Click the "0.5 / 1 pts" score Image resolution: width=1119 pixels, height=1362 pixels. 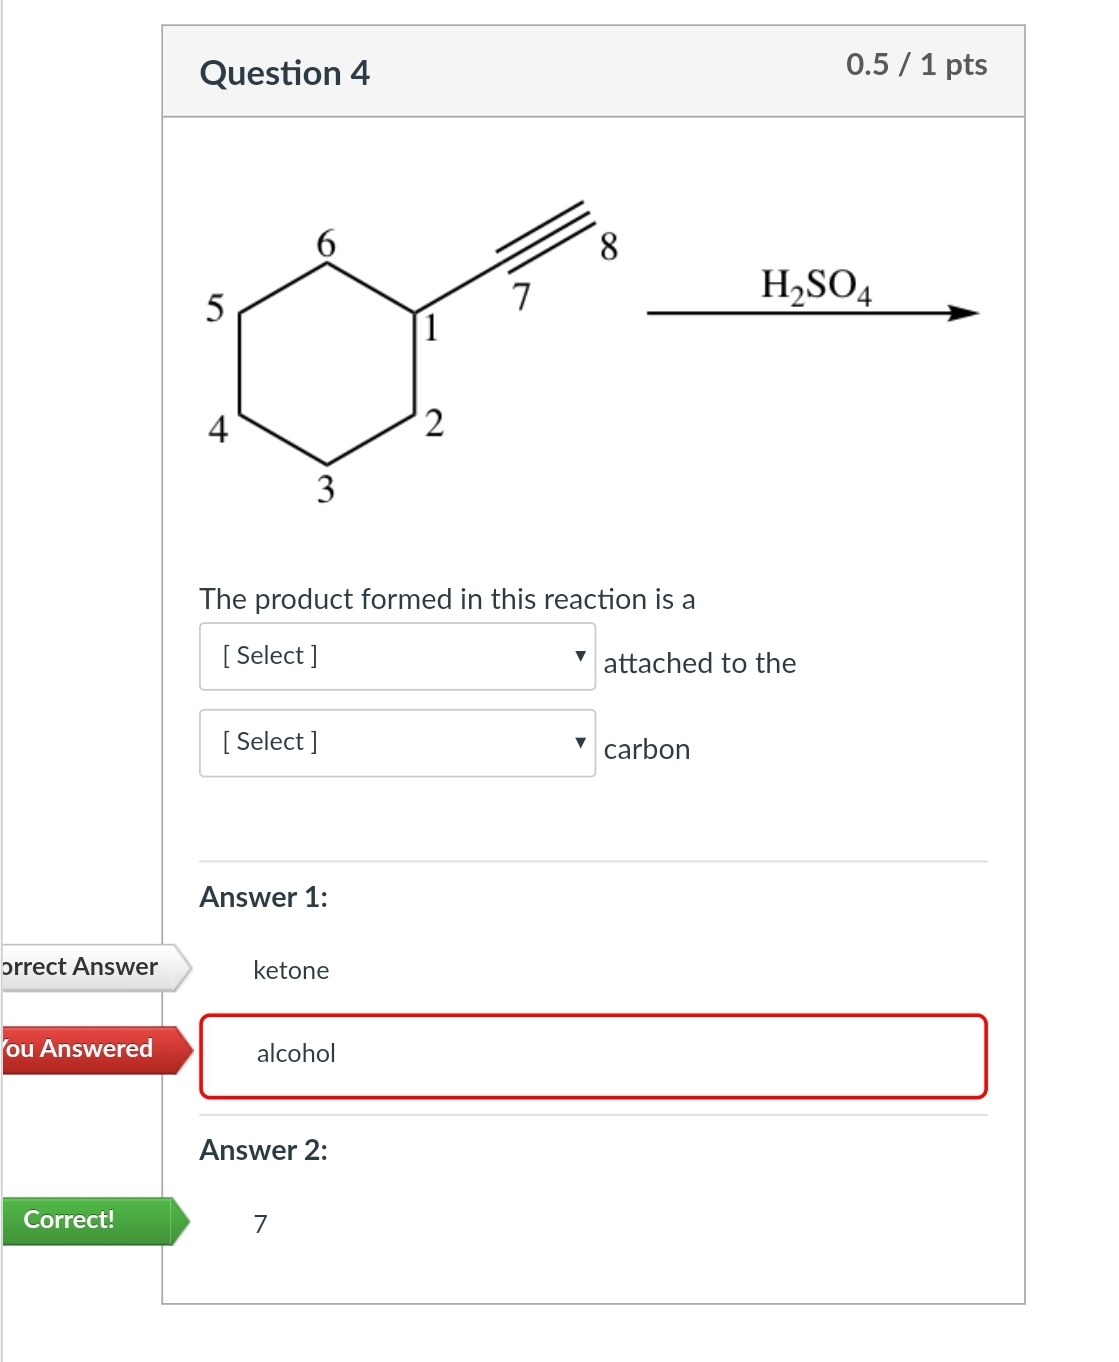pos(916,65)
